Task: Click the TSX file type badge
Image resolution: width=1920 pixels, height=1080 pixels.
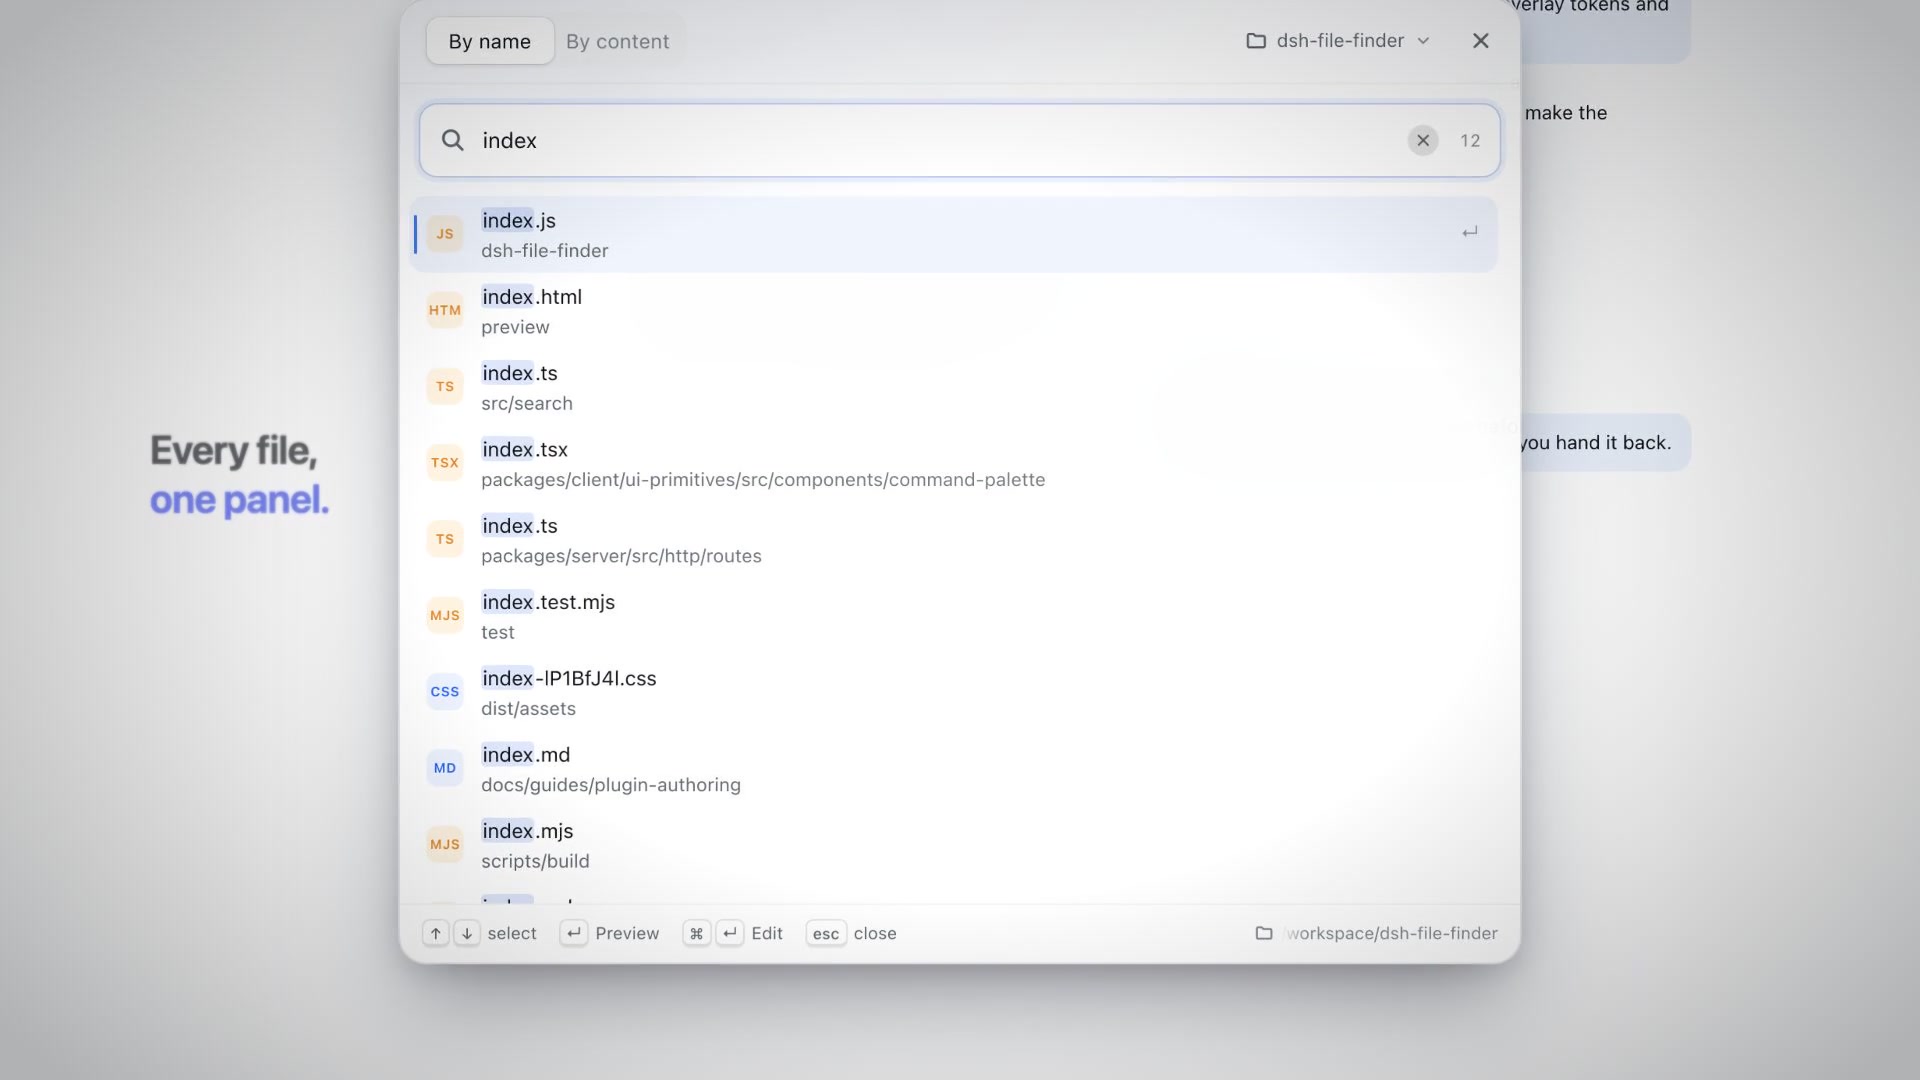Action: pos(445,462)
